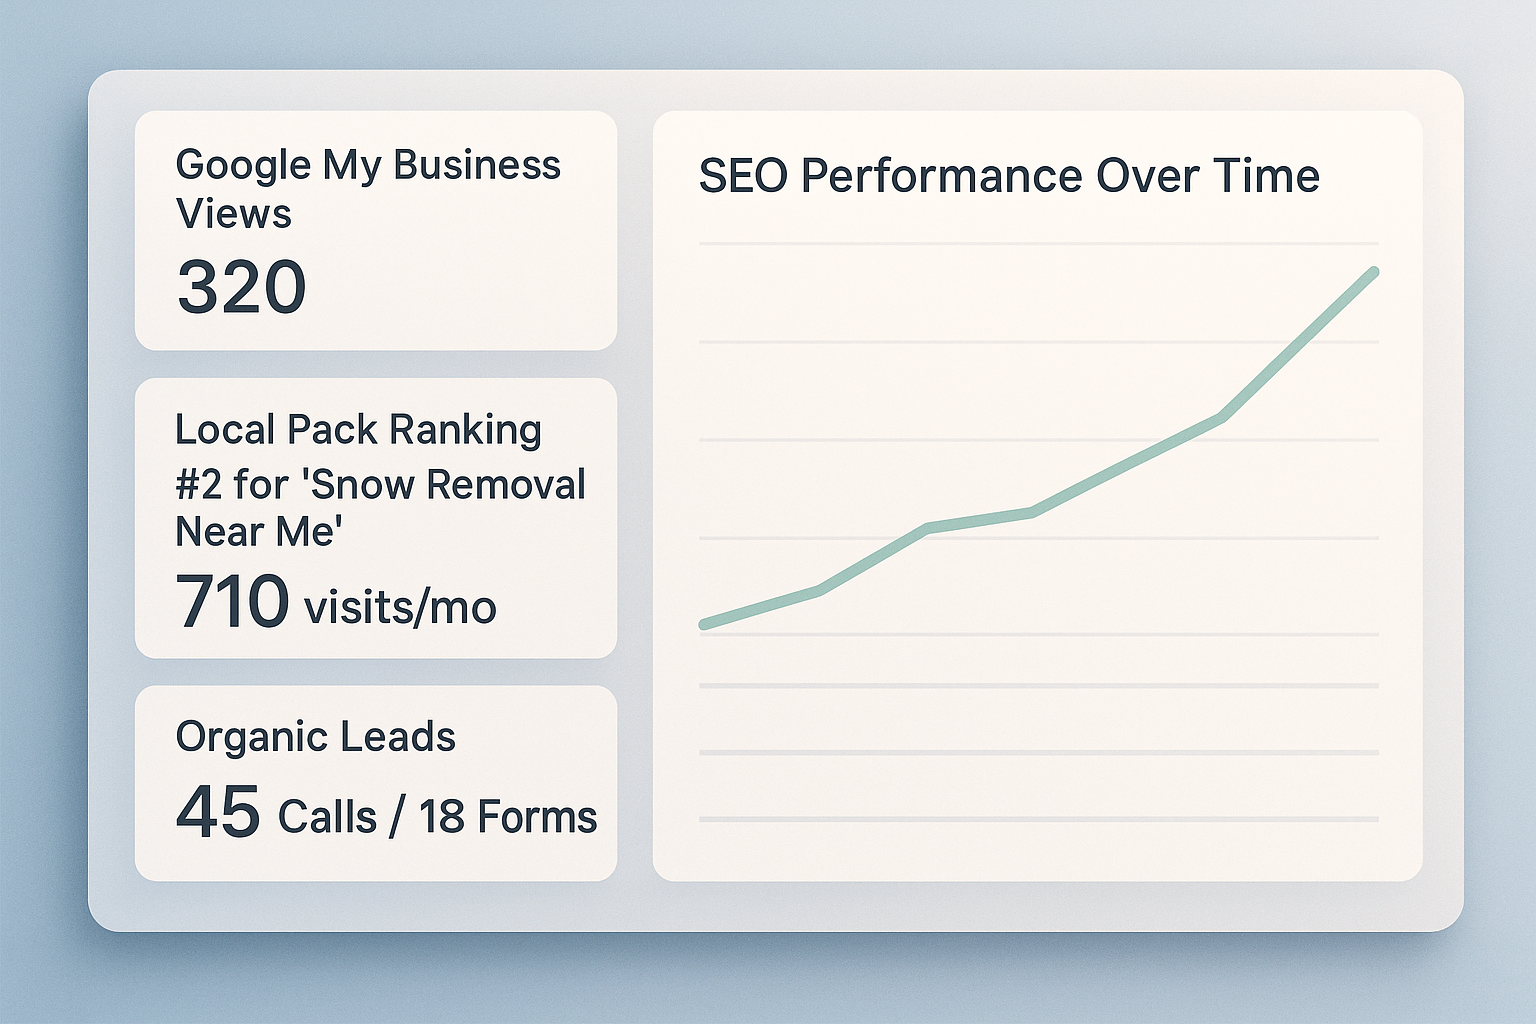Click the bottom gridline of the chart
Screen dimensions: 1536x1024
(1039, 819)
